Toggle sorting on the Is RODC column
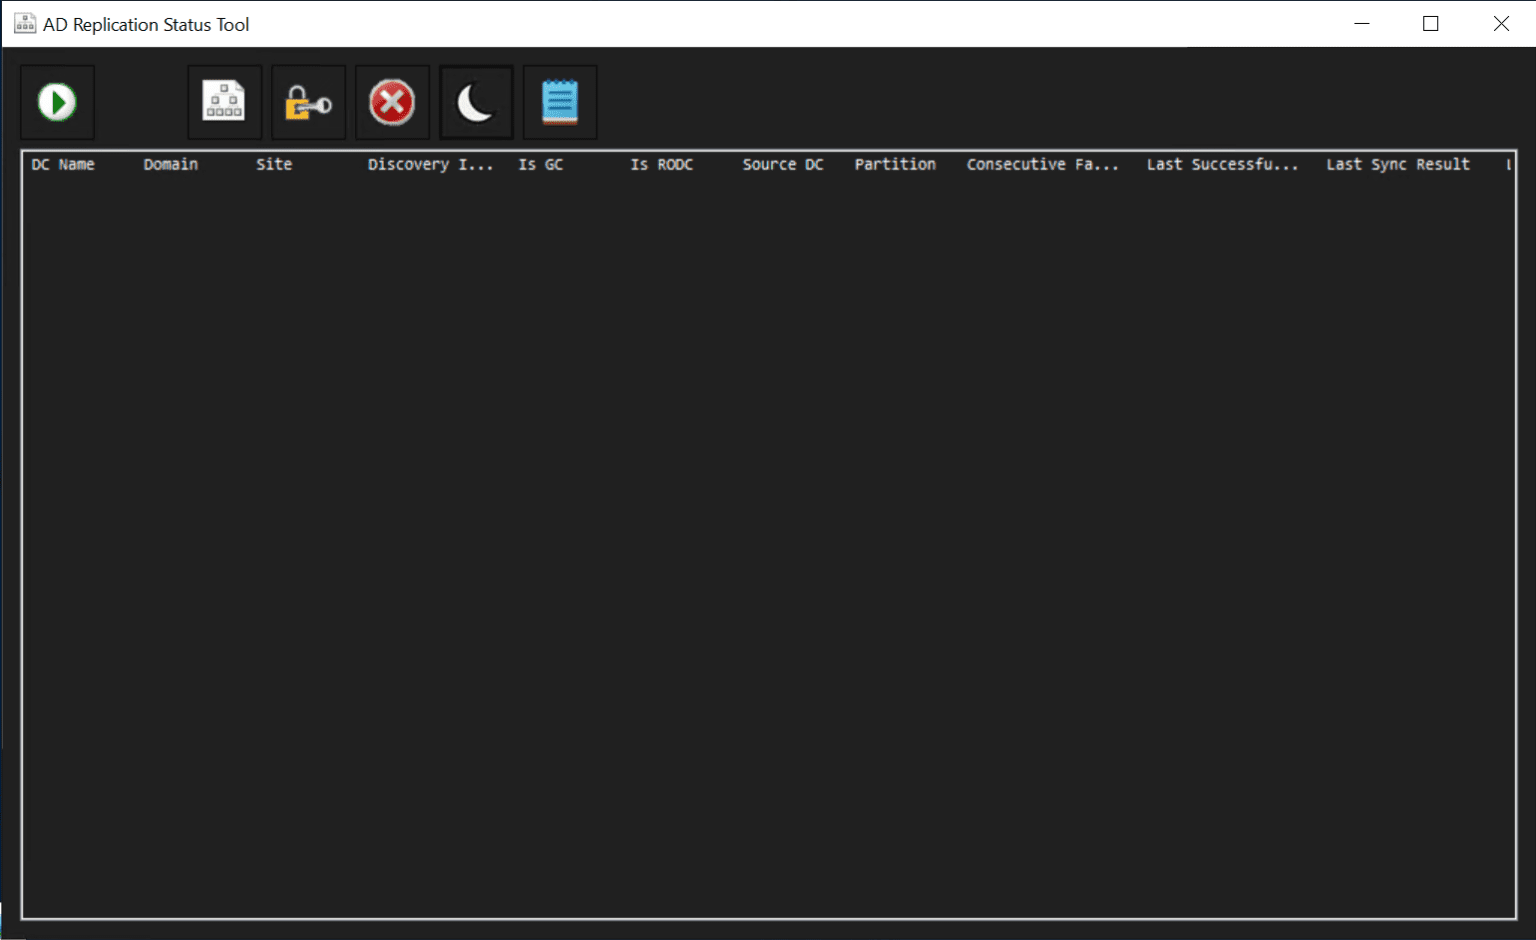The image size is (1536, 940). [x=661, y=164]
